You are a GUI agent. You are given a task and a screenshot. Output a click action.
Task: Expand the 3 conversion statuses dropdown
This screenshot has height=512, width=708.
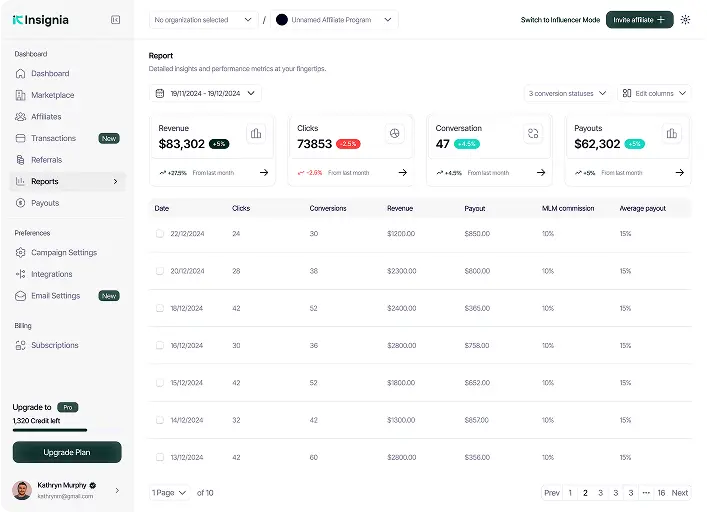point(567,93)
